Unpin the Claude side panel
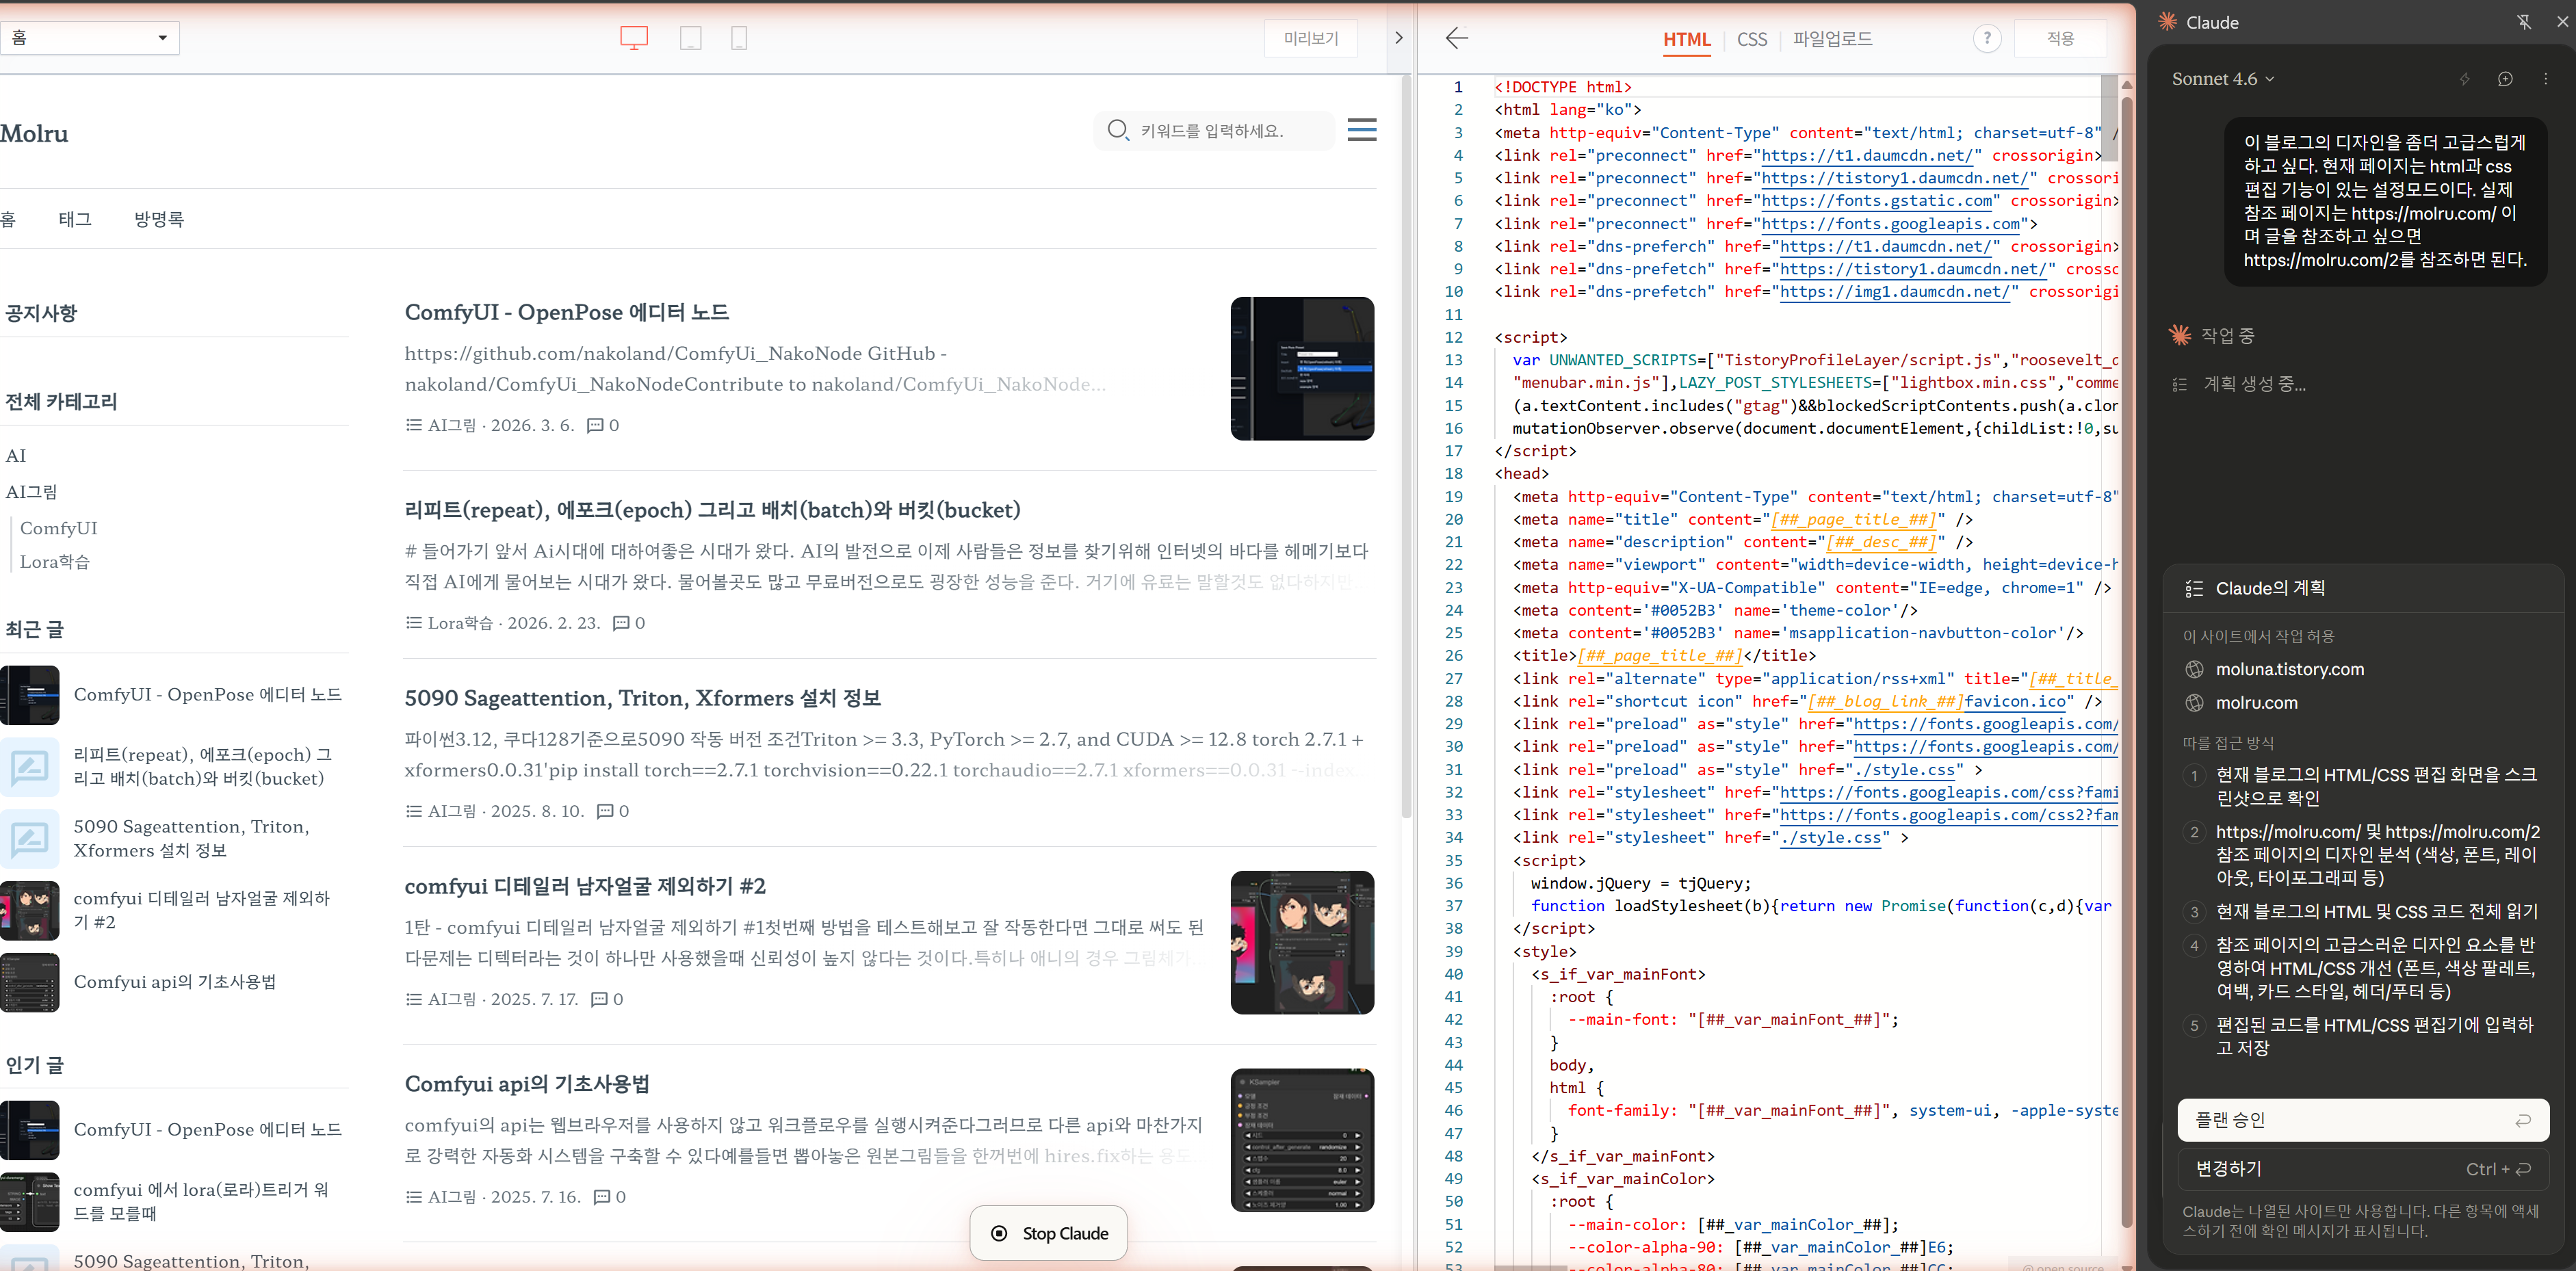The width and height of the screenshot is (2576, 1271). pyautogui.click(x=2524, y=22)
